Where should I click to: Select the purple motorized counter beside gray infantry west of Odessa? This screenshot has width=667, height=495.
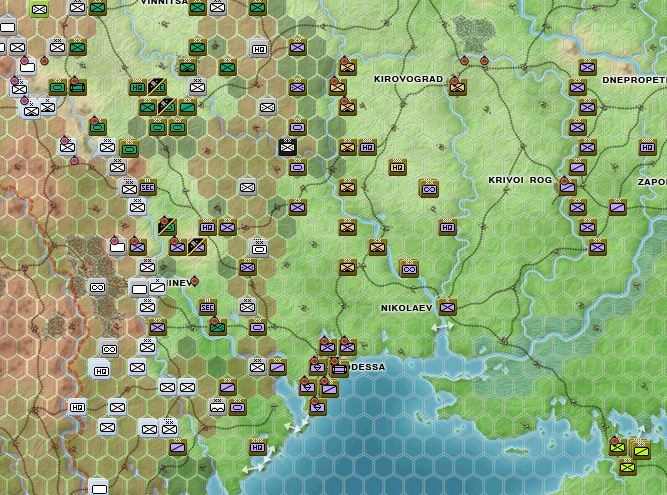pyautogui.click(x=277, y=367)
